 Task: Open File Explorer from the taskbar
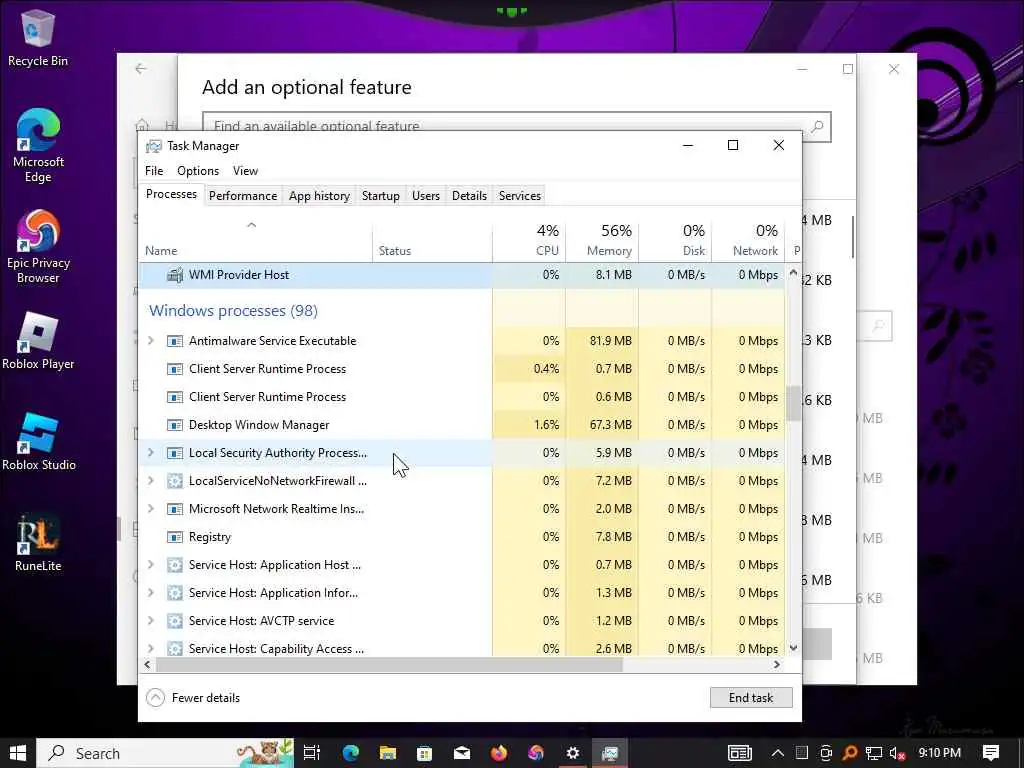click(388, 753)
